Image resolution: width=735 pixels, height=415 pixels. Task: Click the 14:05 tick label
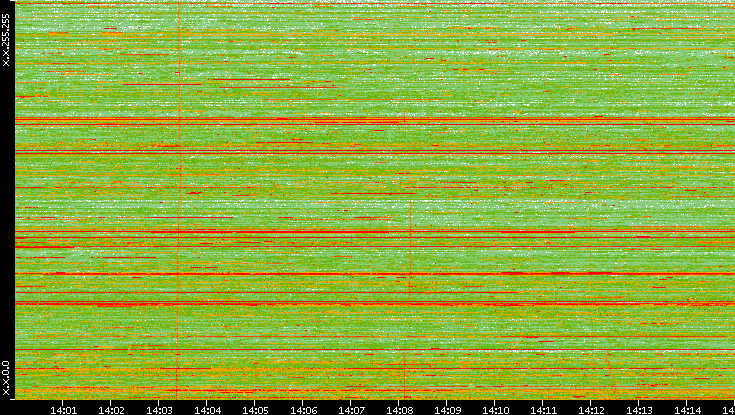click(255, 410)
